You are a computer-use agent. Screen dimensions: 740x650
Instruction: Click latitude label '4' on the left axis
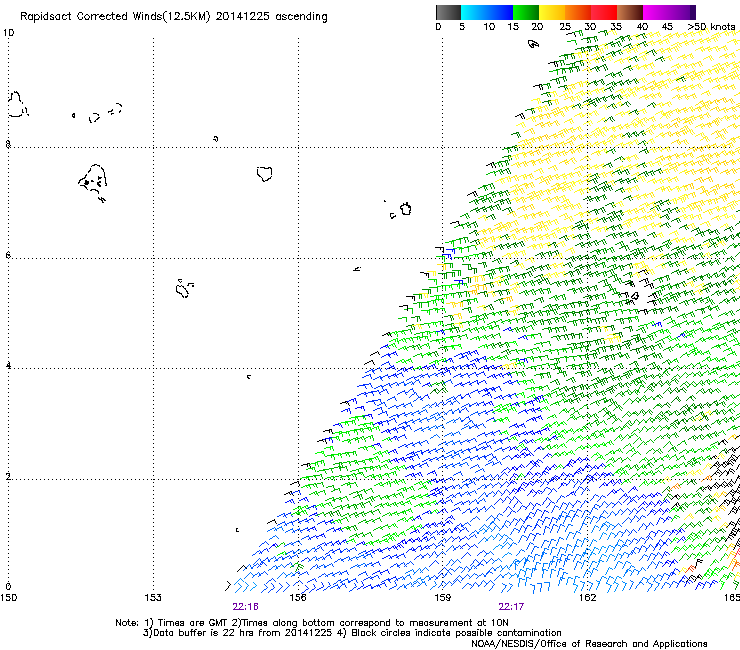8,366
